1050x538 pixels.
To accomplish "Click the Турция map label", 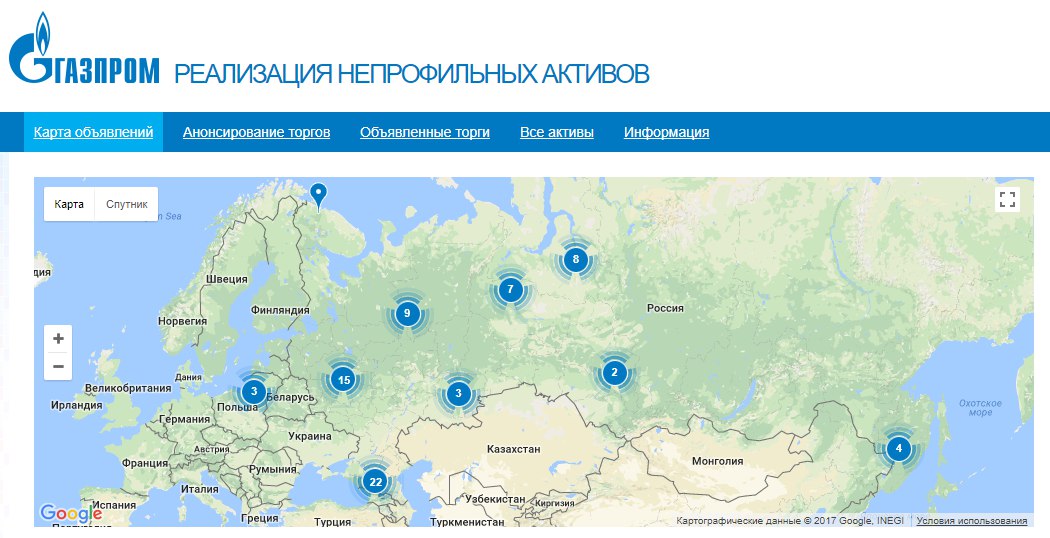I will pos(333,522).
